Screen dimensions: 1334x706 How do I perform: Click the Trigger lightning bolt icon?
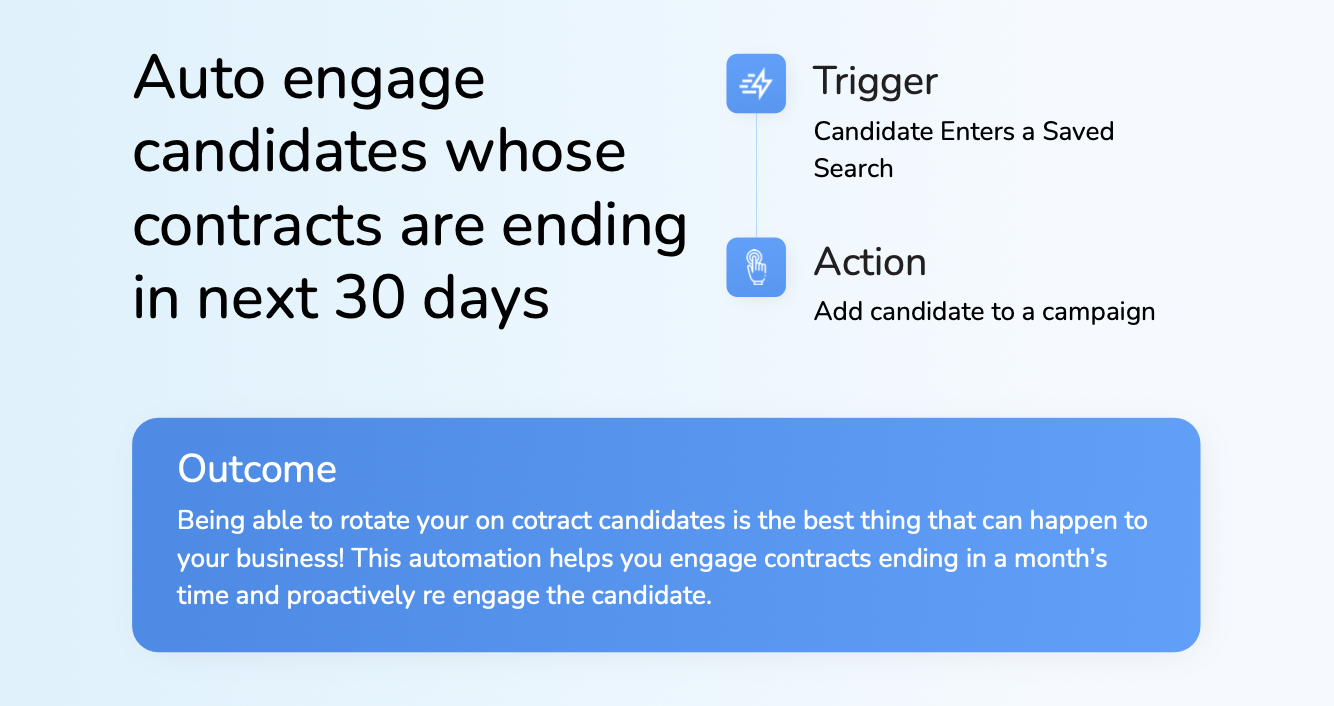pyautogui.click(x=756, y=84)
